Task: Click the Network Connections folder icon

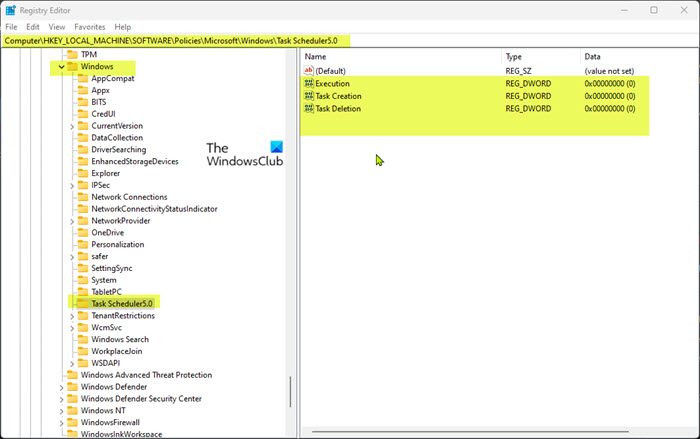Action: (x=83, y=197)
